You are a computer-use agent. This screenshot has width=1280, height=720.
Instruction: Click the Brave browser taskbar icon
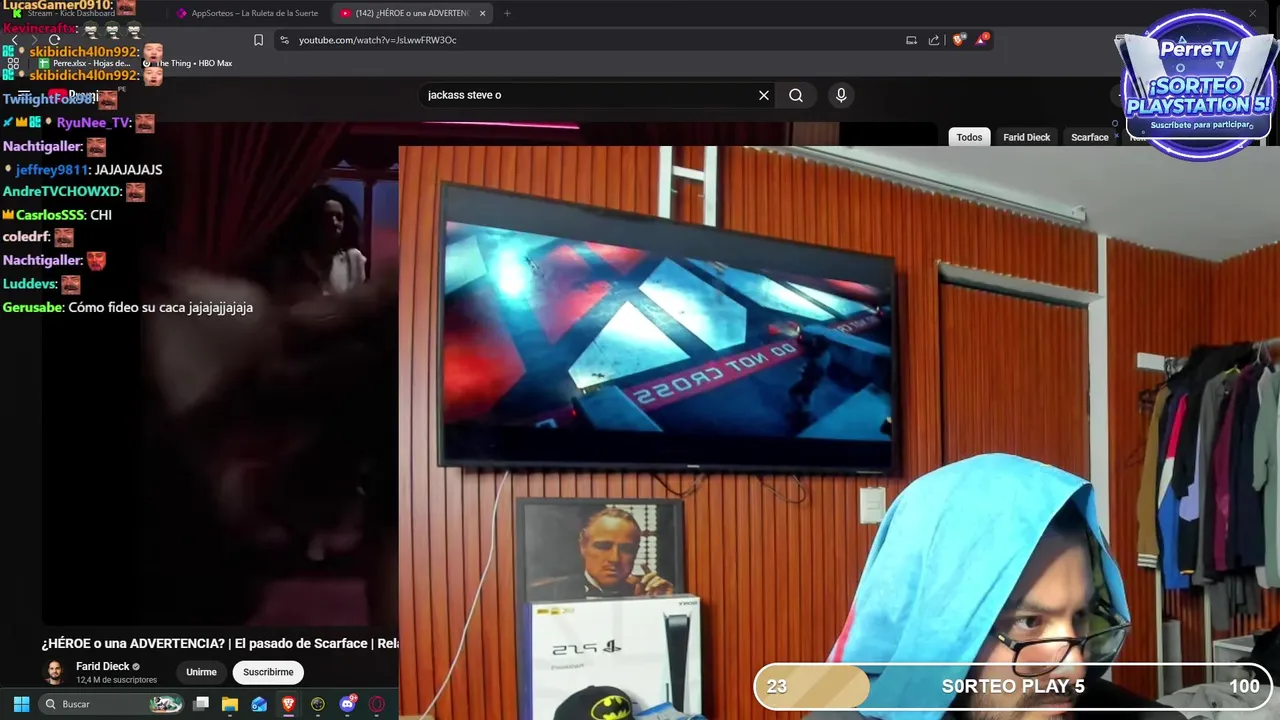click(x=289, y=704)
